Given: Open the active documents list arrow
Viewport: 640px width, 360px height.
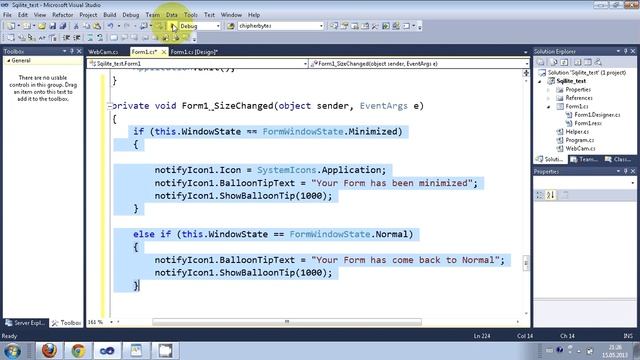Looking at the screenshot, I should point(525,52).
